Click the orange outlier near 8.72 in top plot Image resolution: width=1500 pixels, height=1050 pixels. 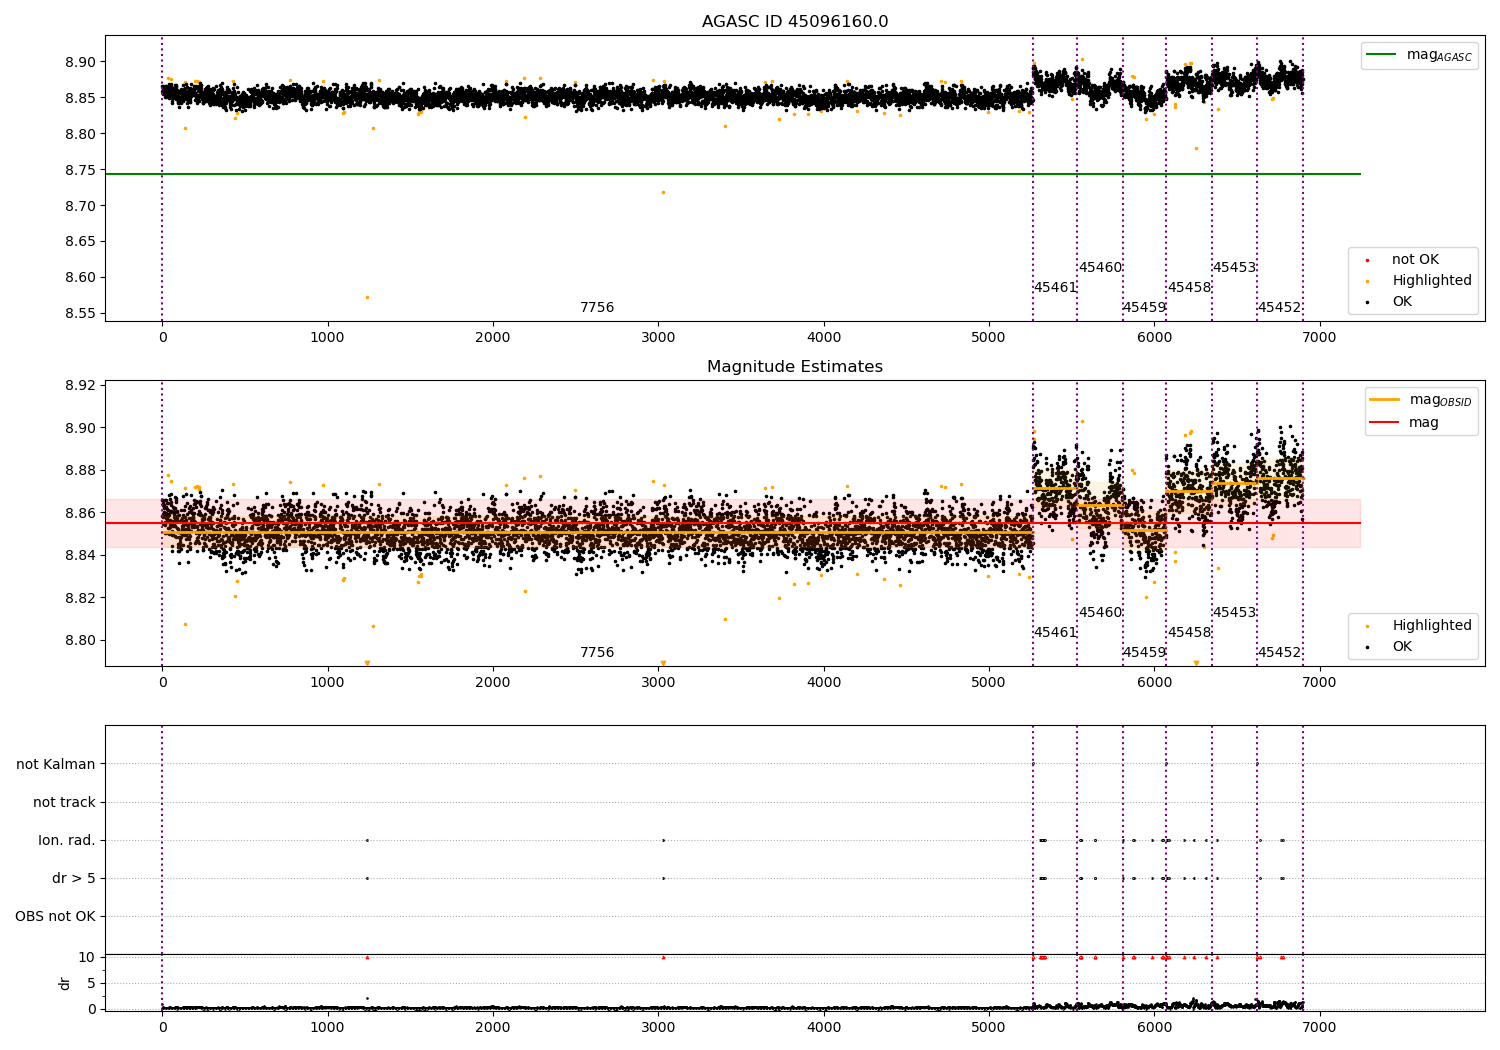point(663,192)
